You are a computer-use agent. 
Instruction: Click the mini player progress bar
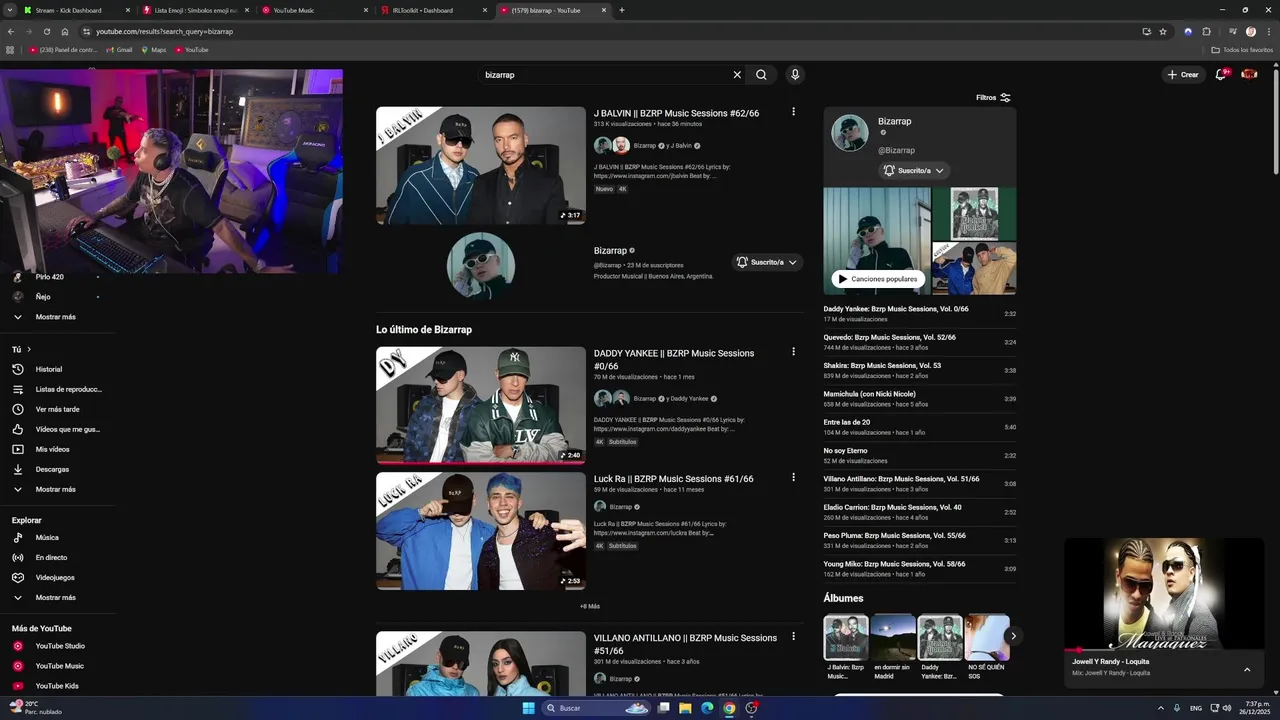pyautogui.click(x=1164, y=650)
